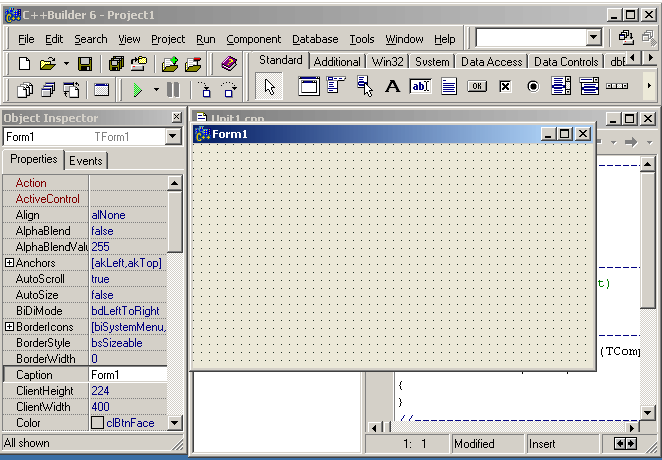Click the New file toolbar icon
The image size is (662, 460).
coord(24,64)
